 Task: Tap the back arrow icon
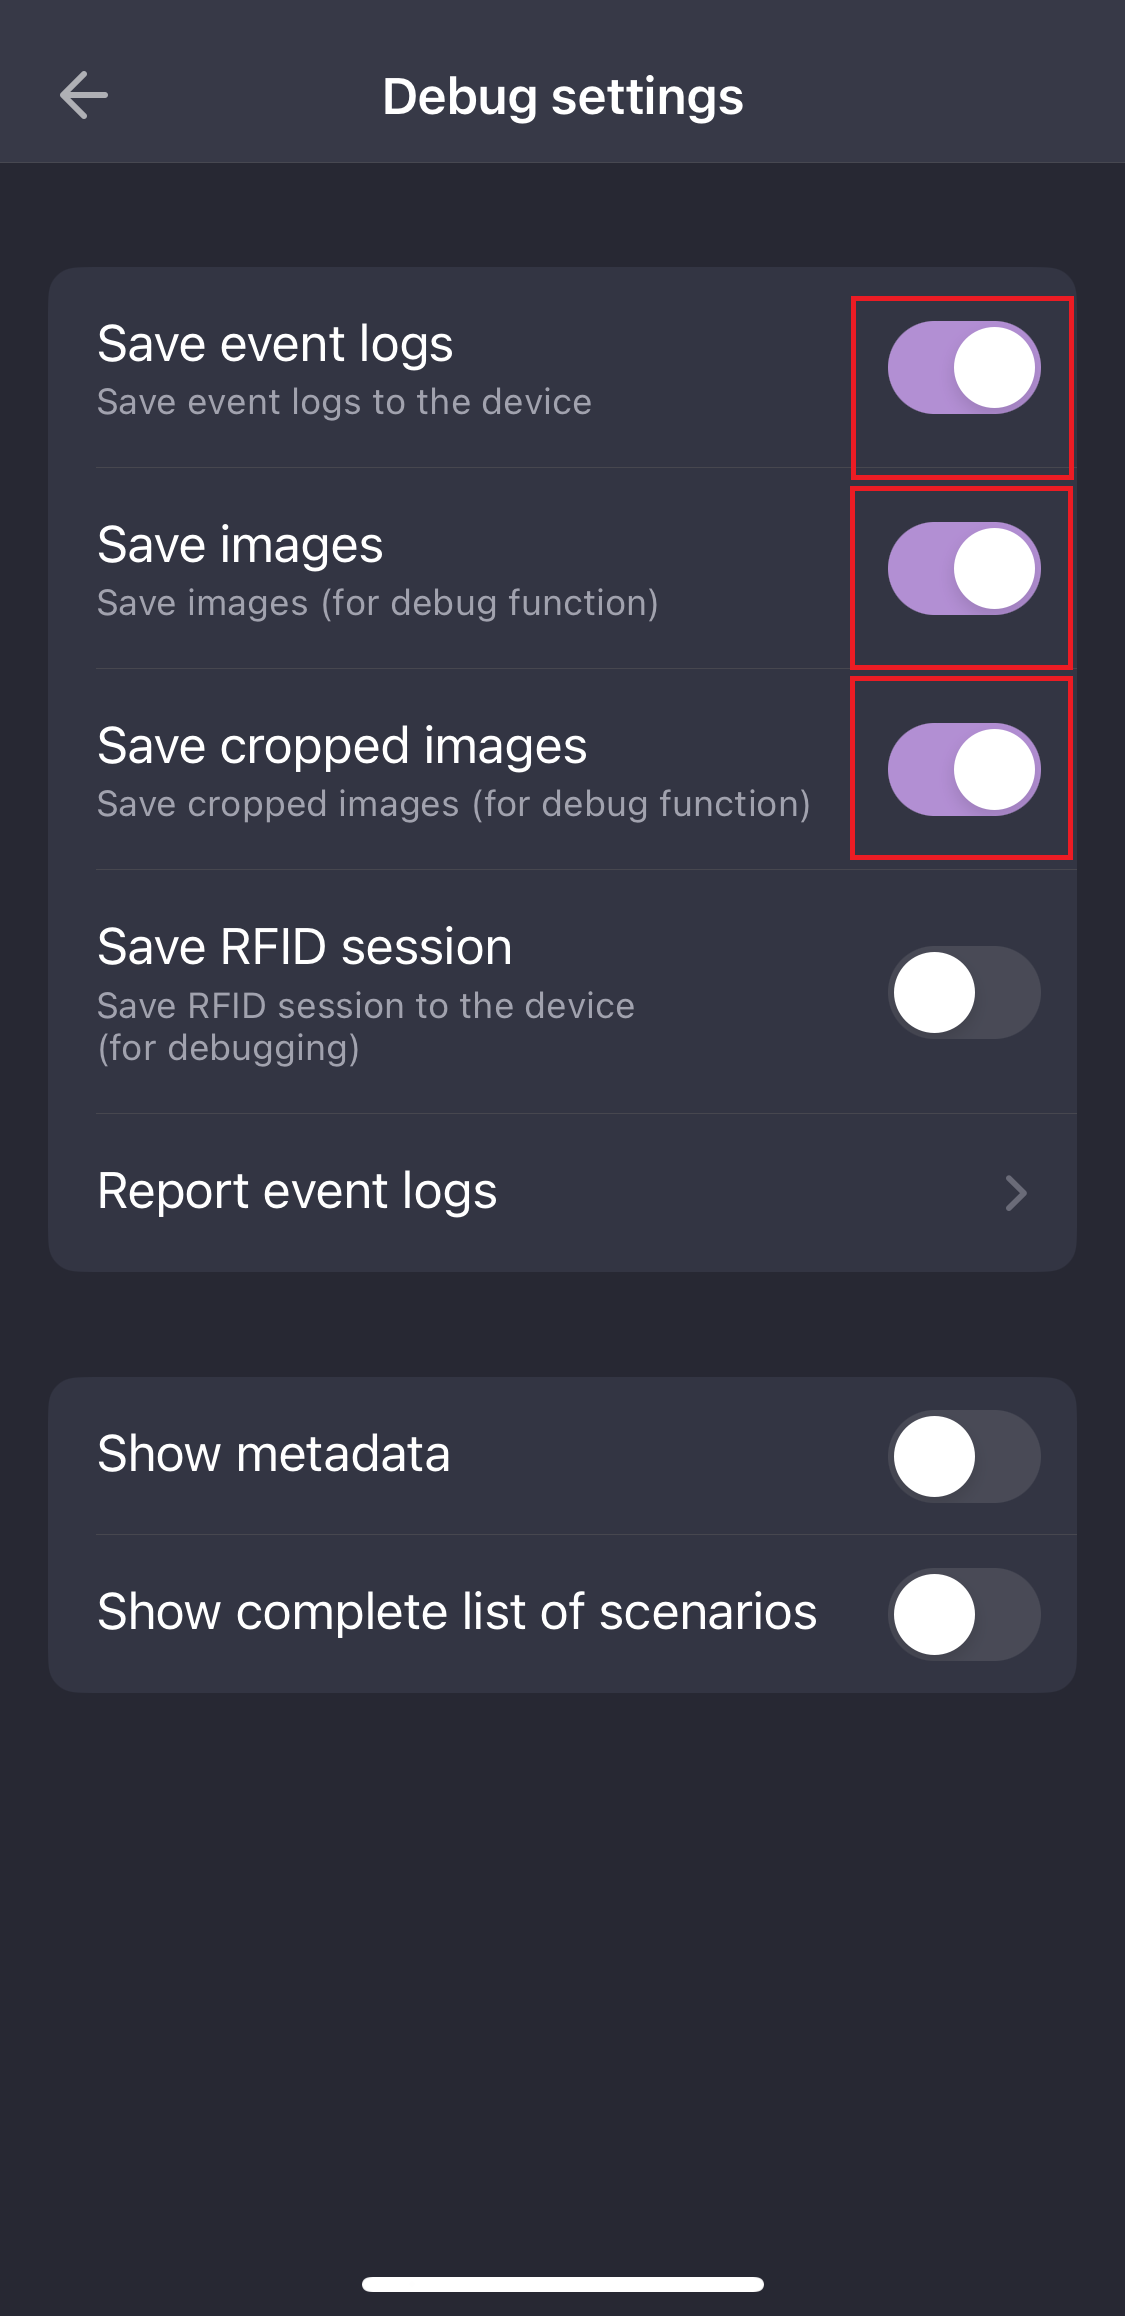(84, 96)
